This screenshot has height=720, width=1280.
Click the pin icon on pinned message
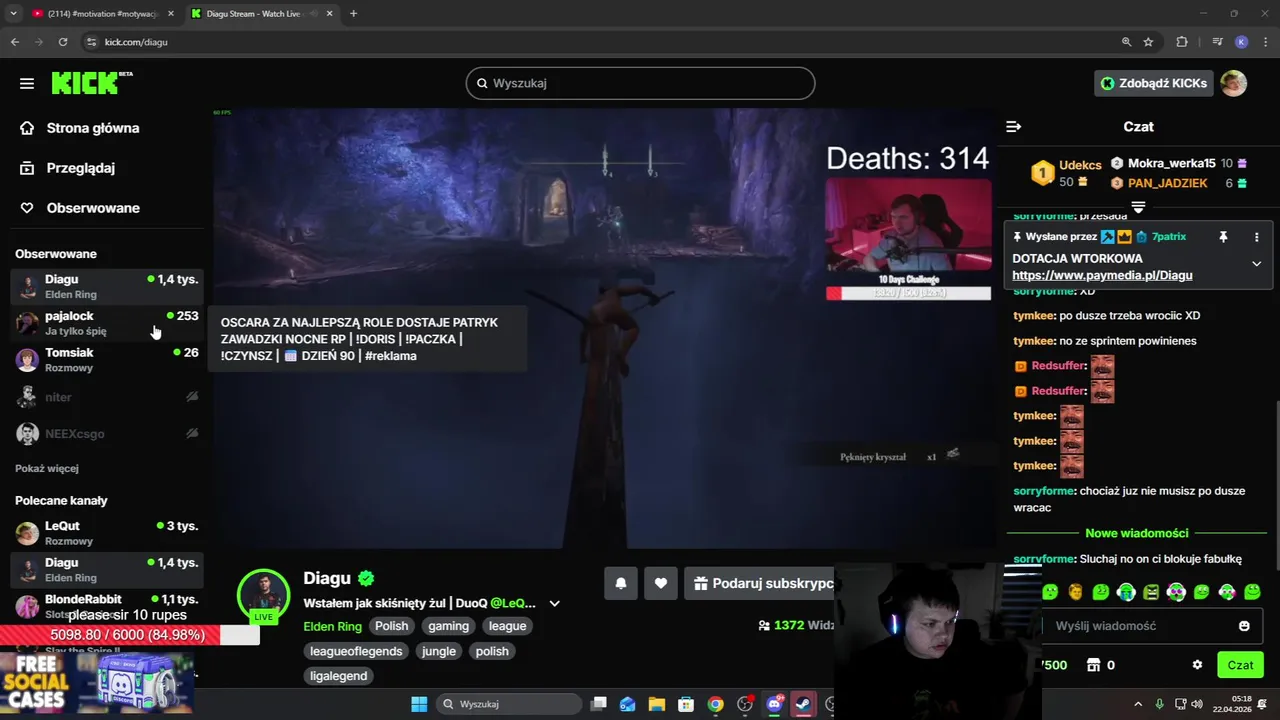point(1222,237)
